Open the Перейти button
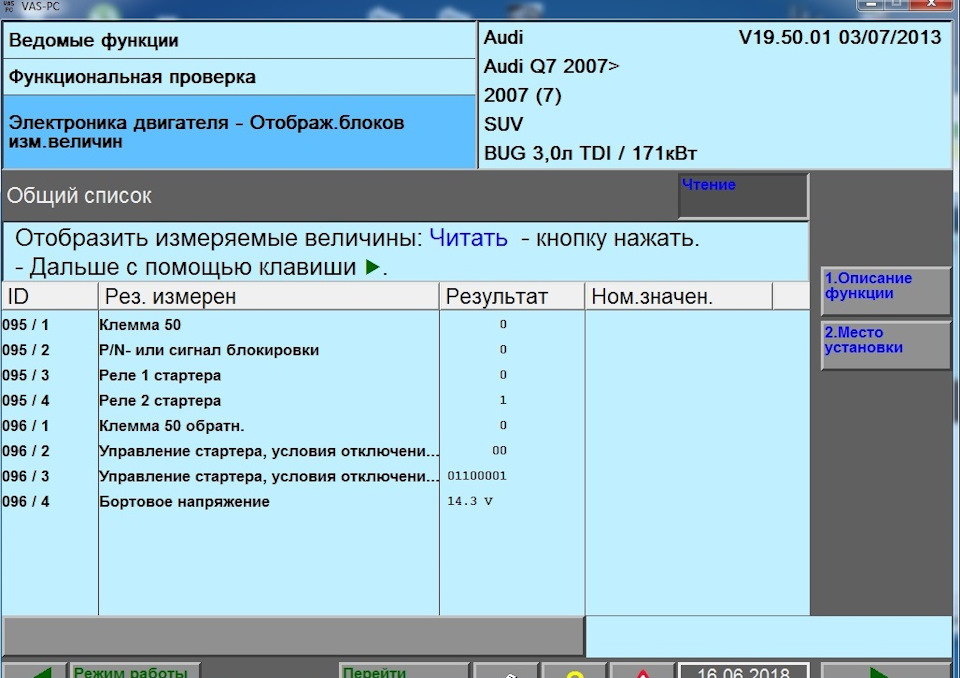Image resolution: width=960 pixels, height=678 pixels. [404, 671]
